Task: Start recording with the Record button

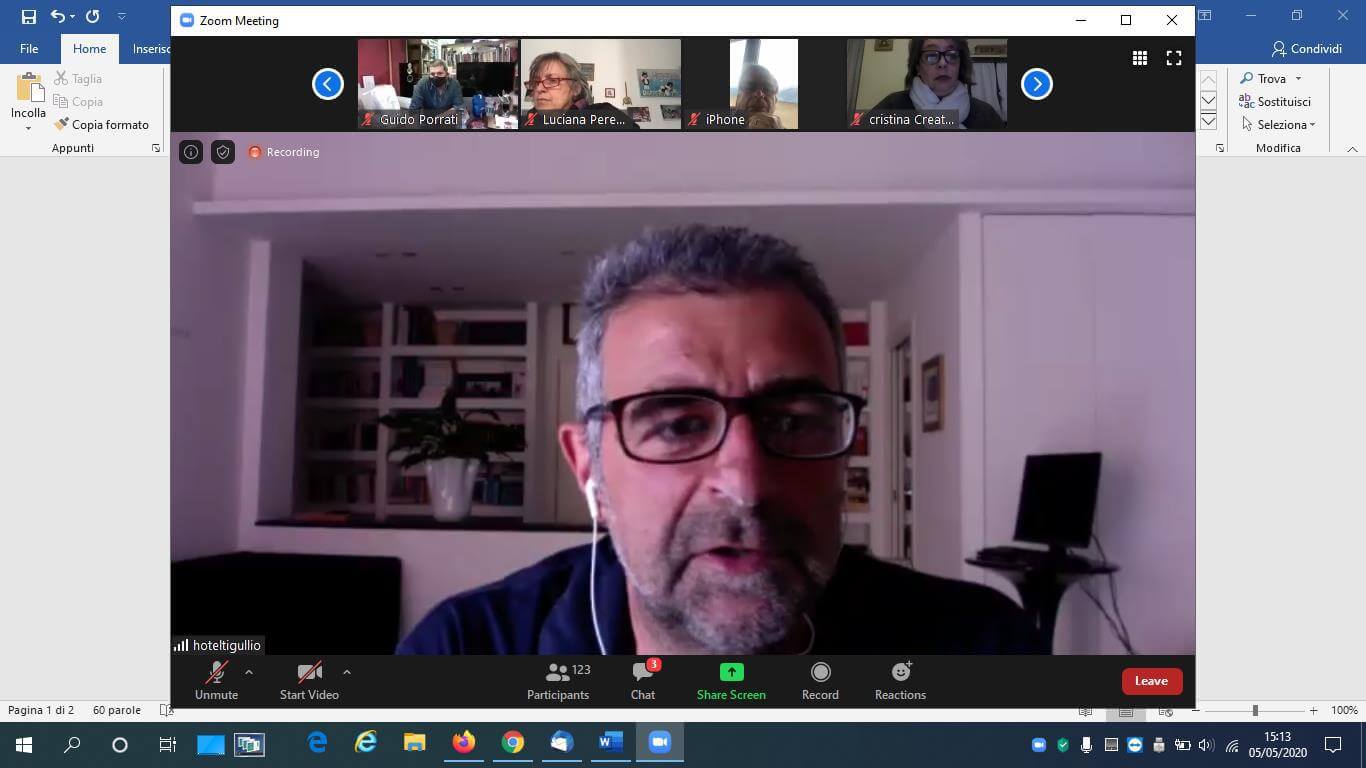Action: 820,681
